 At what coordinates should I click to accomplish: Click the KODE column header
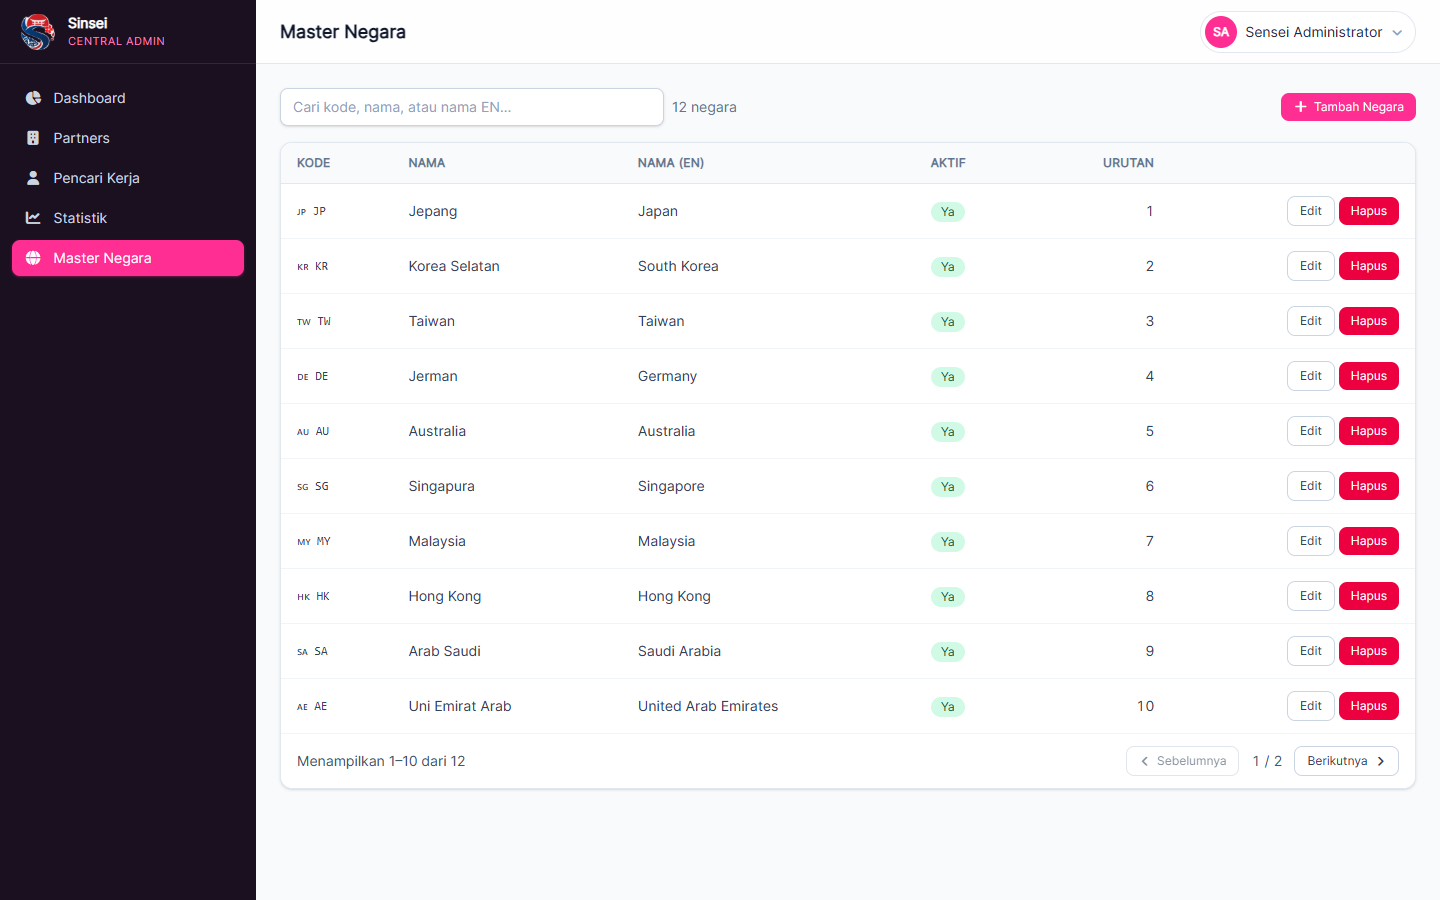tap(314, 163)
